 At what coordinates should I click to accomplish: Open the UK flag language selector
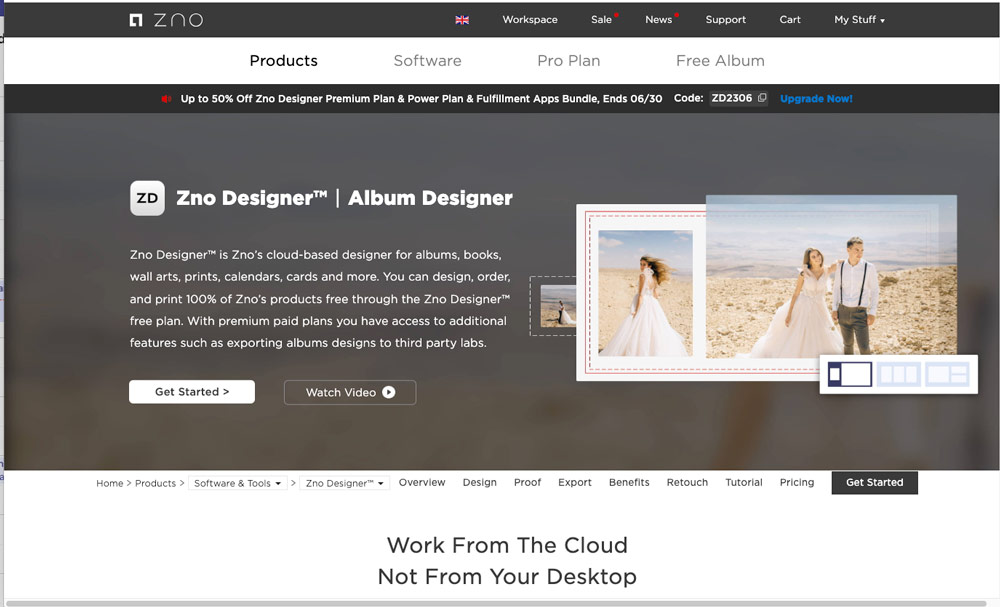tap(462, 20)
